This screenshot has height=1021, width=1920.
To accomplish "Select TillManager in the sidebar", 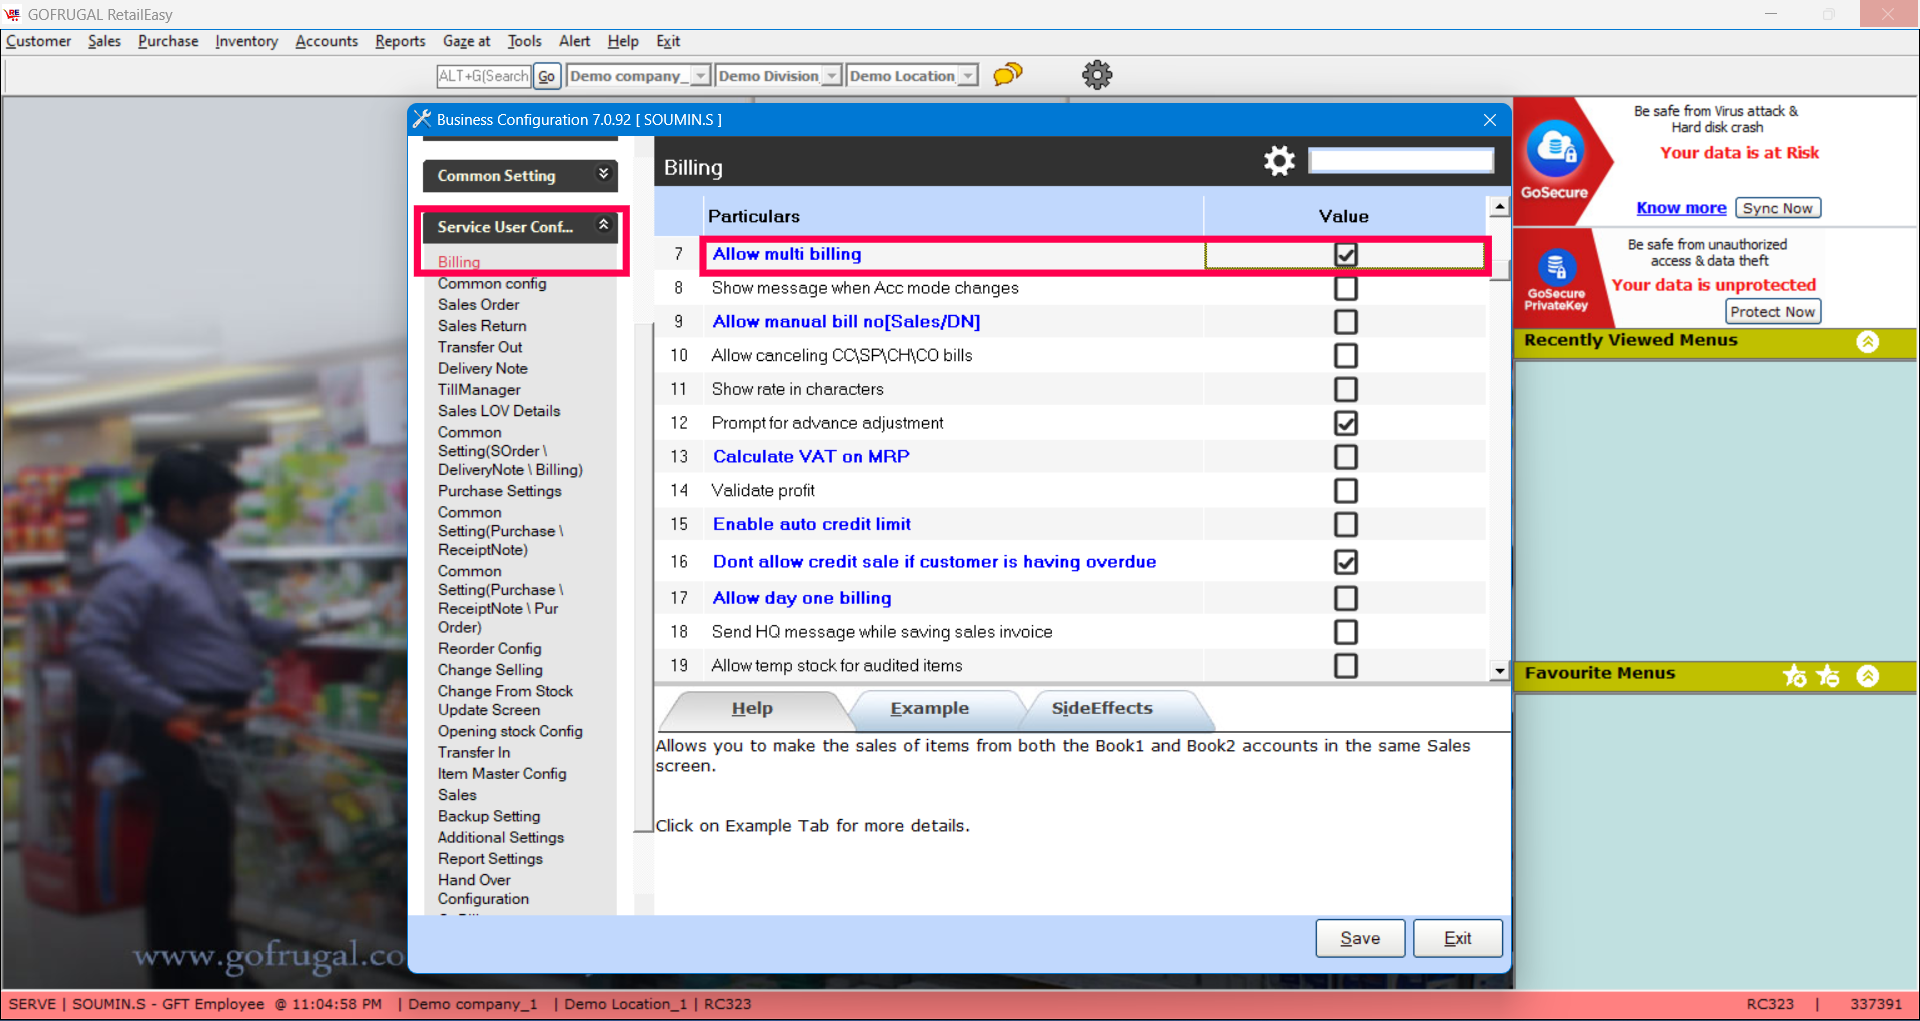I will click(479, 390).
